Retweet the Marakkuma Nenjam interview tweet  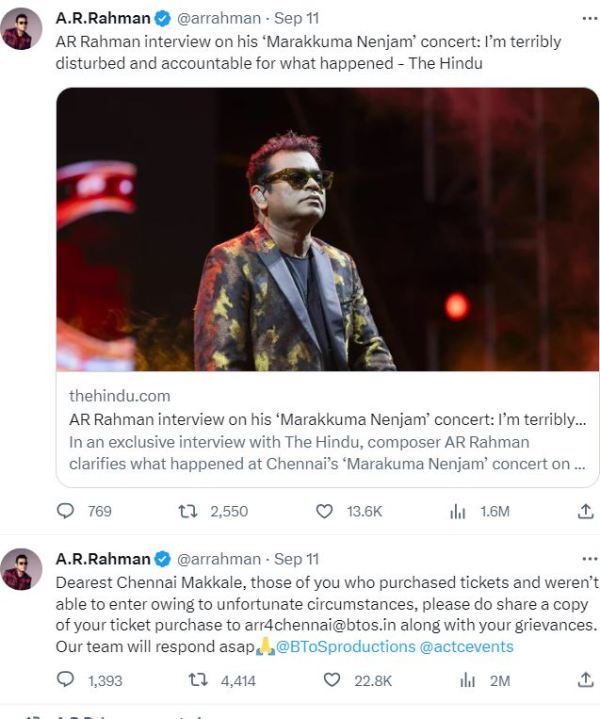(188, 511)
